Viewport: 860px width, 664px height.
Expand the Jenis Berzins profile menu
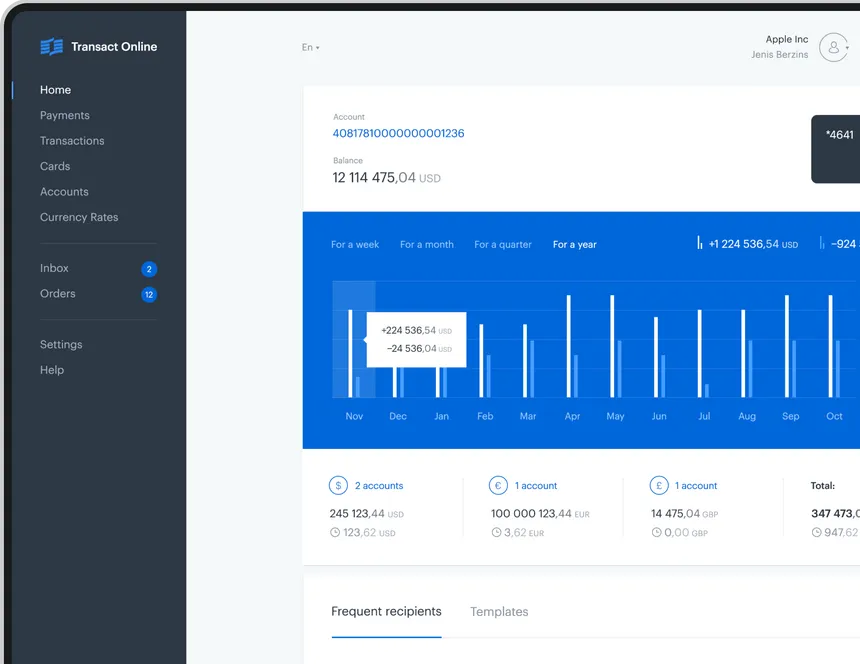pos(779,55)
